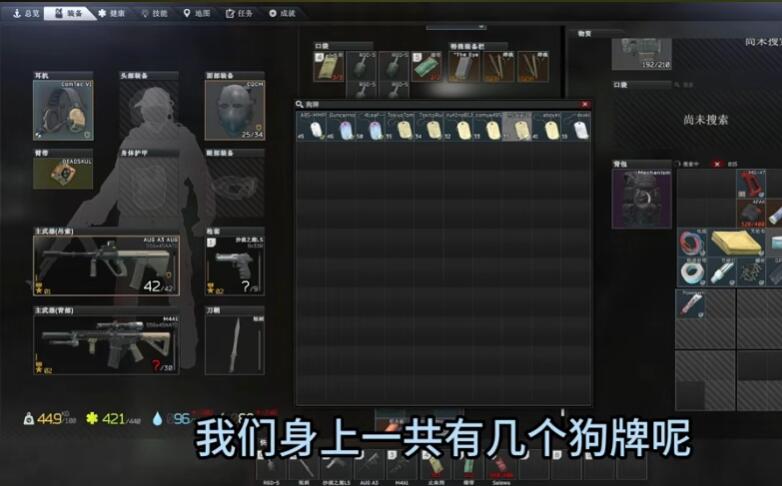Select the M4A1 quick bar slot

tap(401, 467)
